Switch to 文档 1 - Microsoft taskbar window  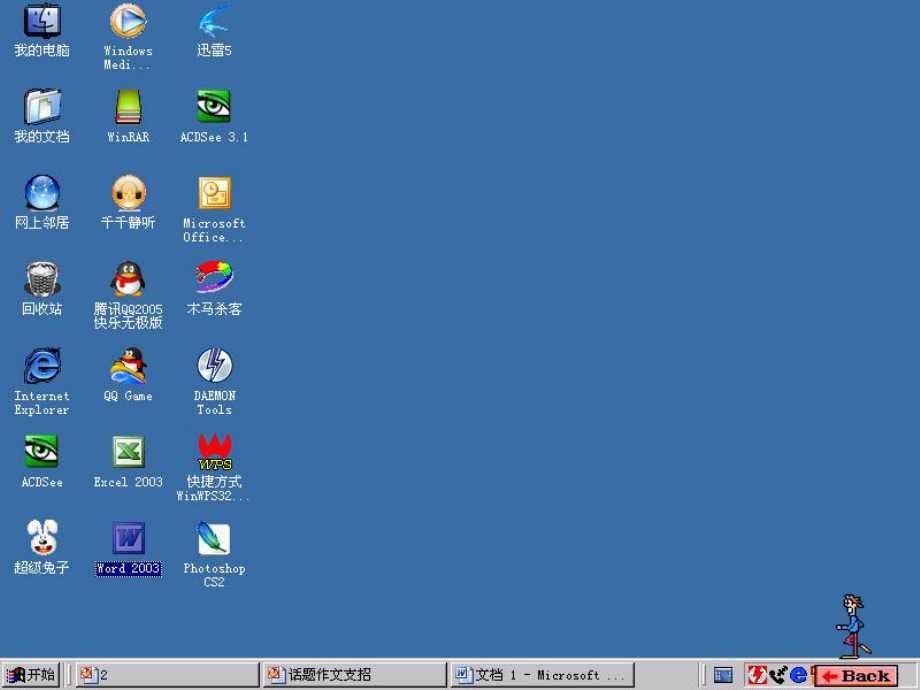point(543,675)
